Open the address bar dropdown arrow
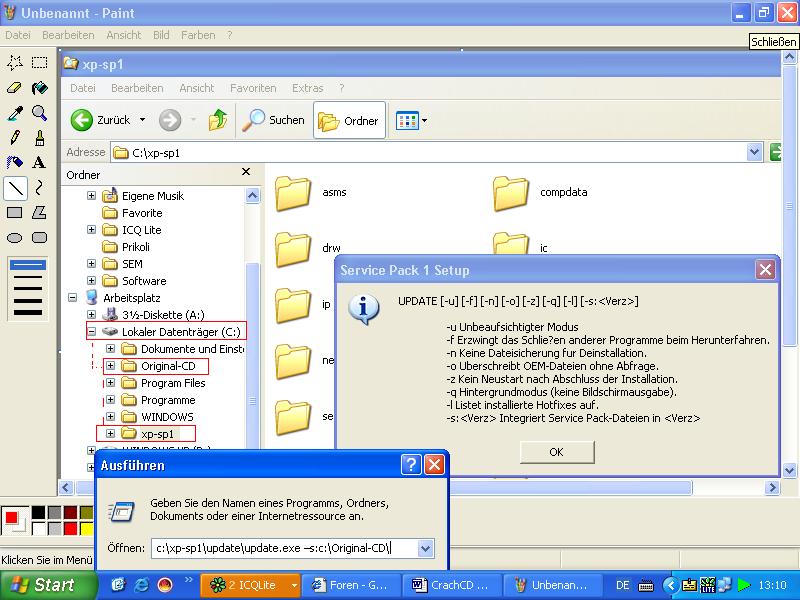Image resolution: width=800 pixels, height=600 pixels. 755,152
